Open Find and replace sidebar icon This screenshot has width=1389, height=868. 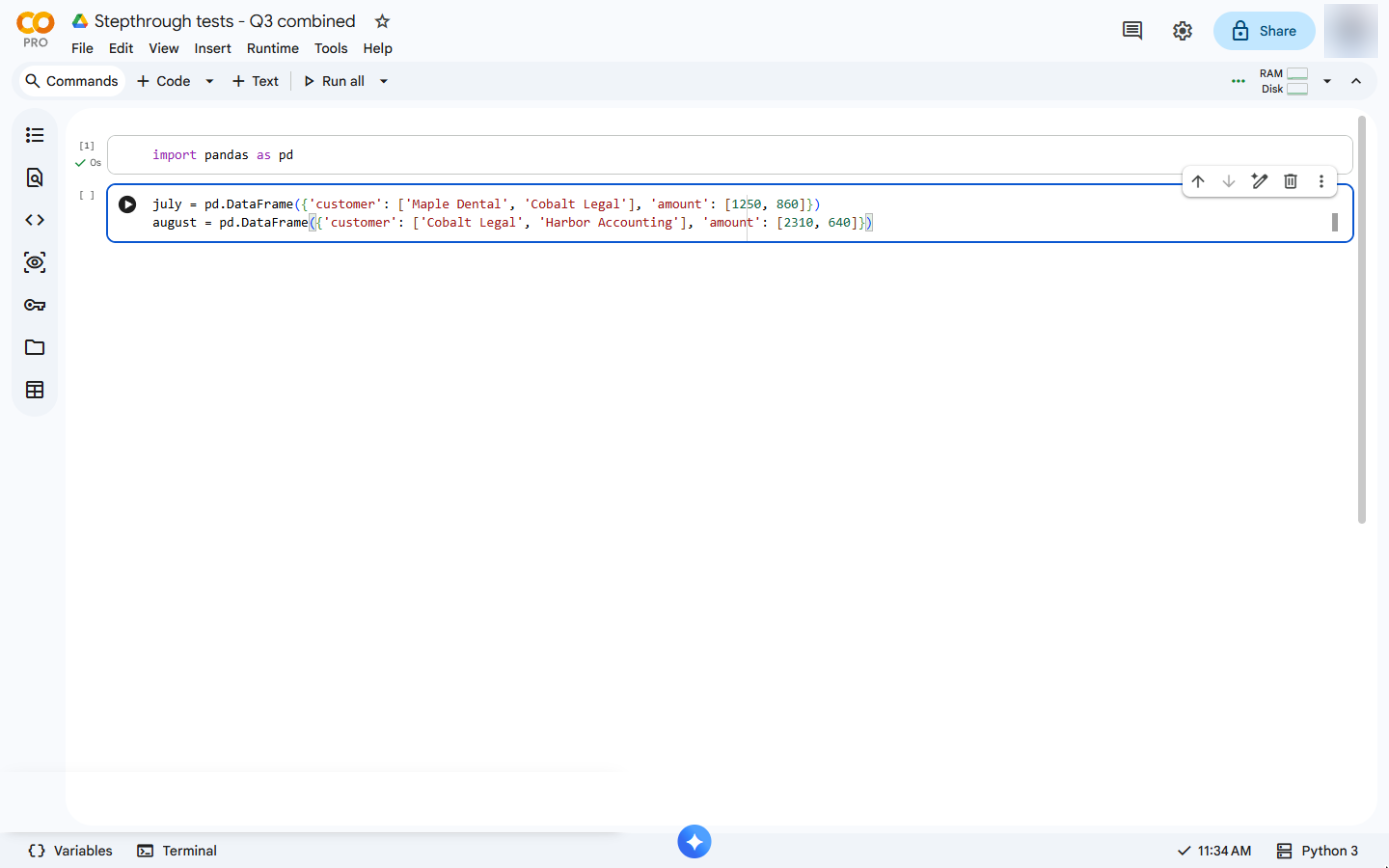pyautogui.click(x=35, y=178)
